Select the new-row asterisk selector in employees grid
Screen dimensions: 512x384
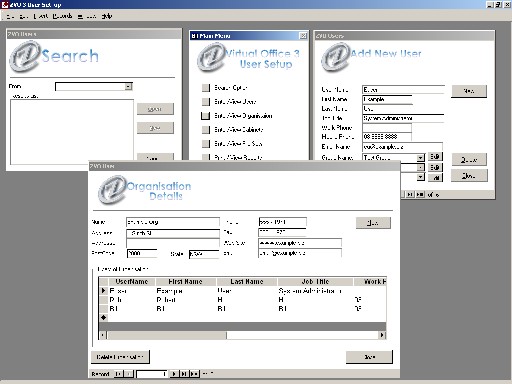click(x=103, y=317)
